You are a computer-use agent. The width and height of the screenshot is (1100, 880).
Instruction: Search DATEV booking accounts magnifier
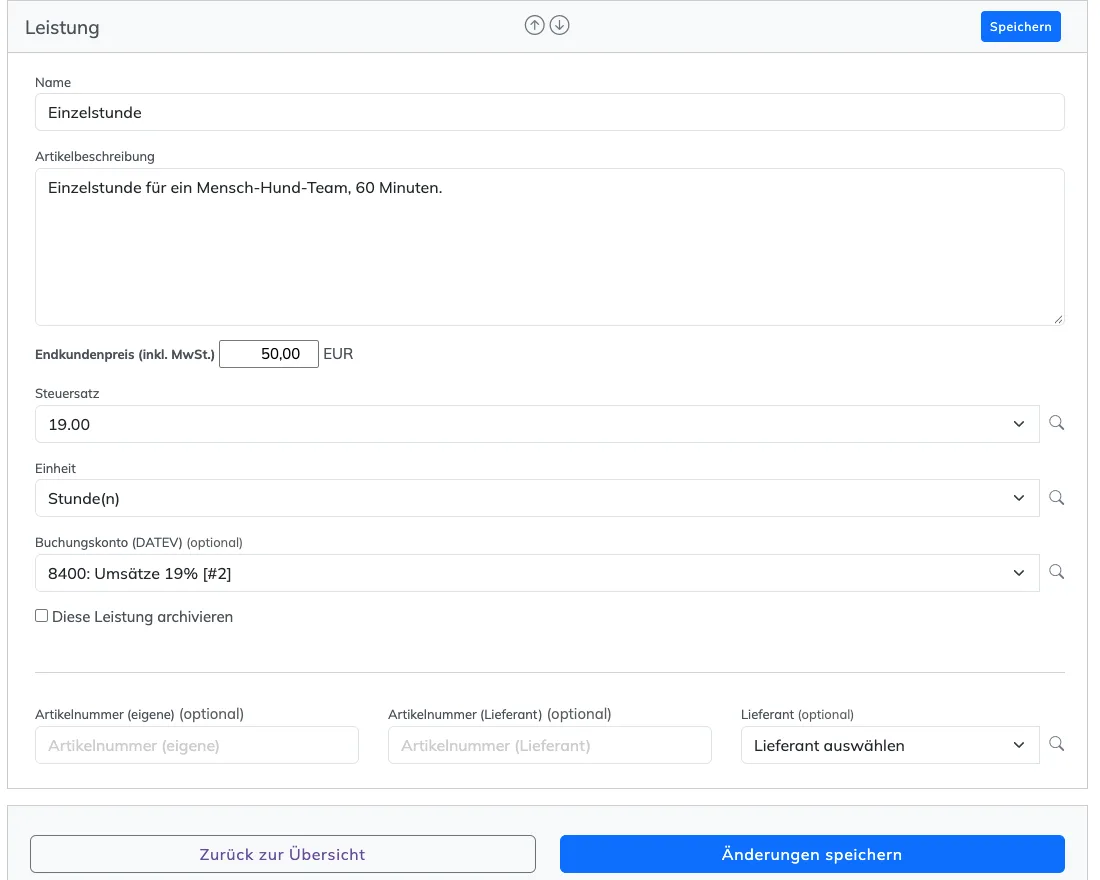[1057, 573]
